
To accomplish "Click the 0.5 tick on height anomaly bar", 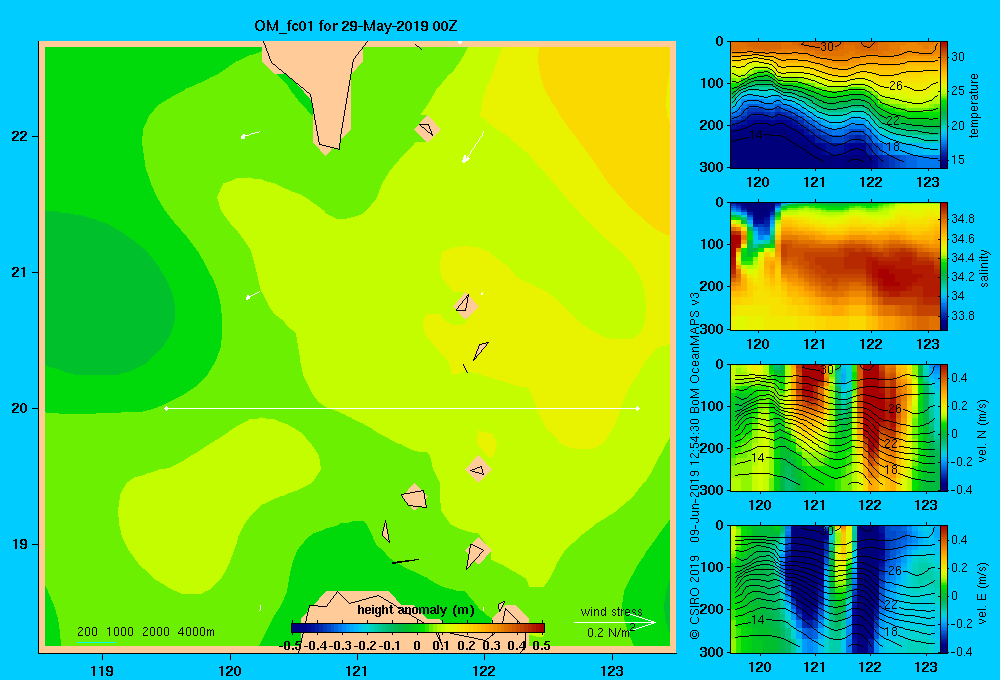I will [x=541, y=646].
